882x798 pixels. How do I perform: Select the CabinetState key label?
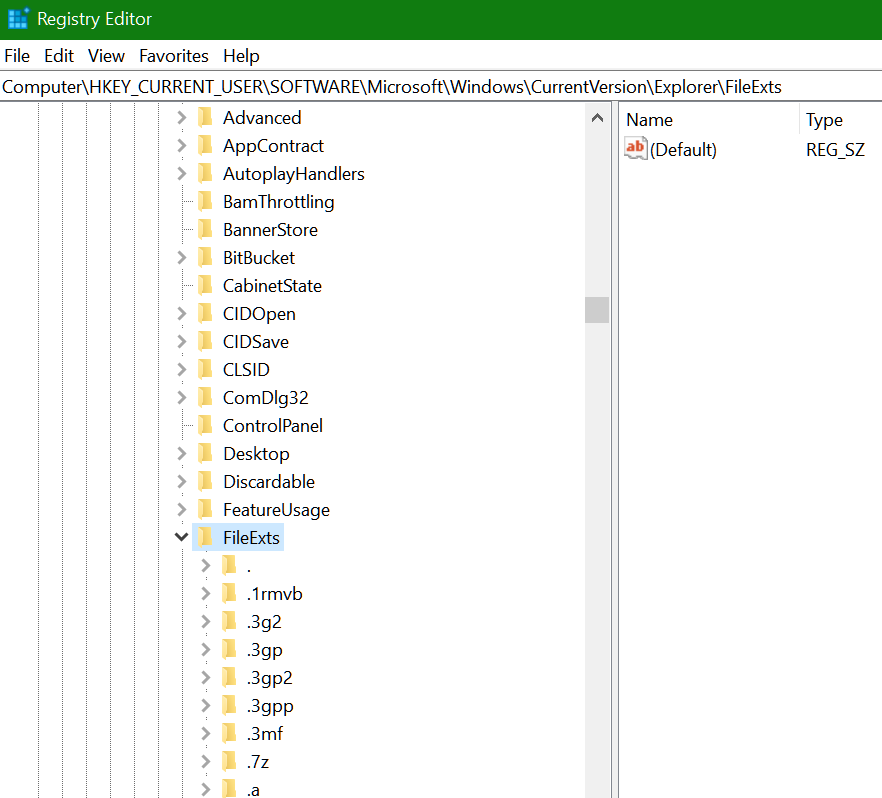click(x=272, y=286)
